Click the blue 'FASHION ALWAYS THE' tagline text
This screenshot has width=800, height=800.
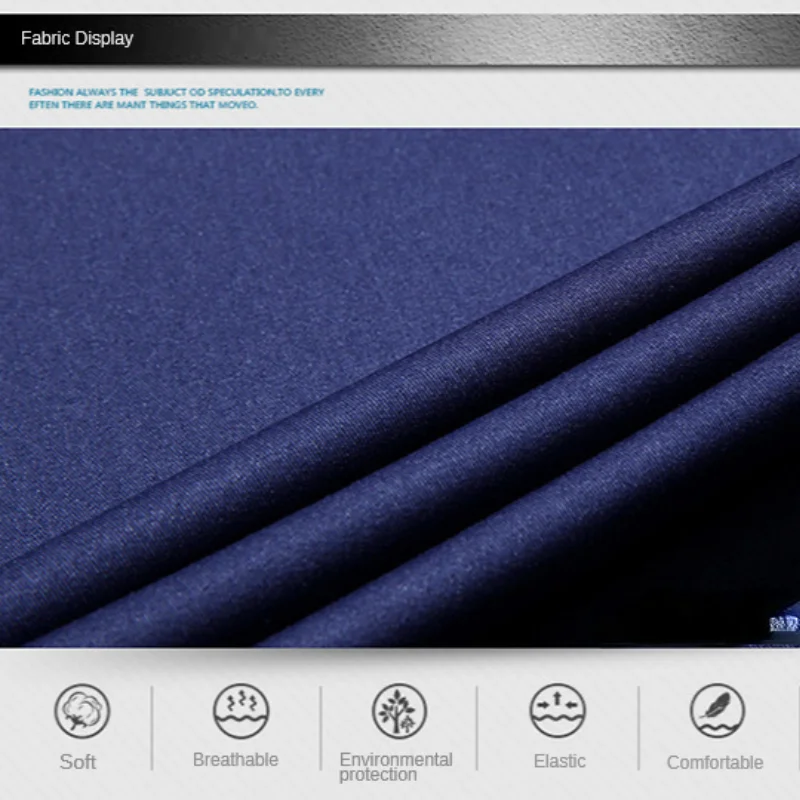tap(177, 98)
